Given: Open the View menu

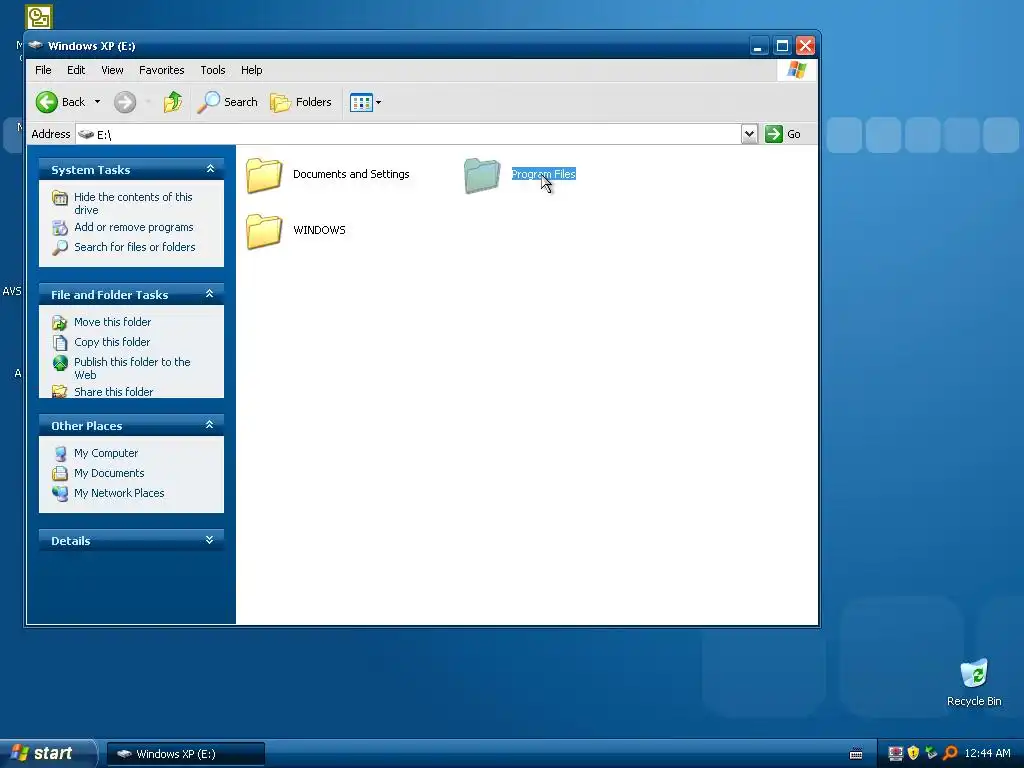Looking at the screenshot, I should point(112,70).
